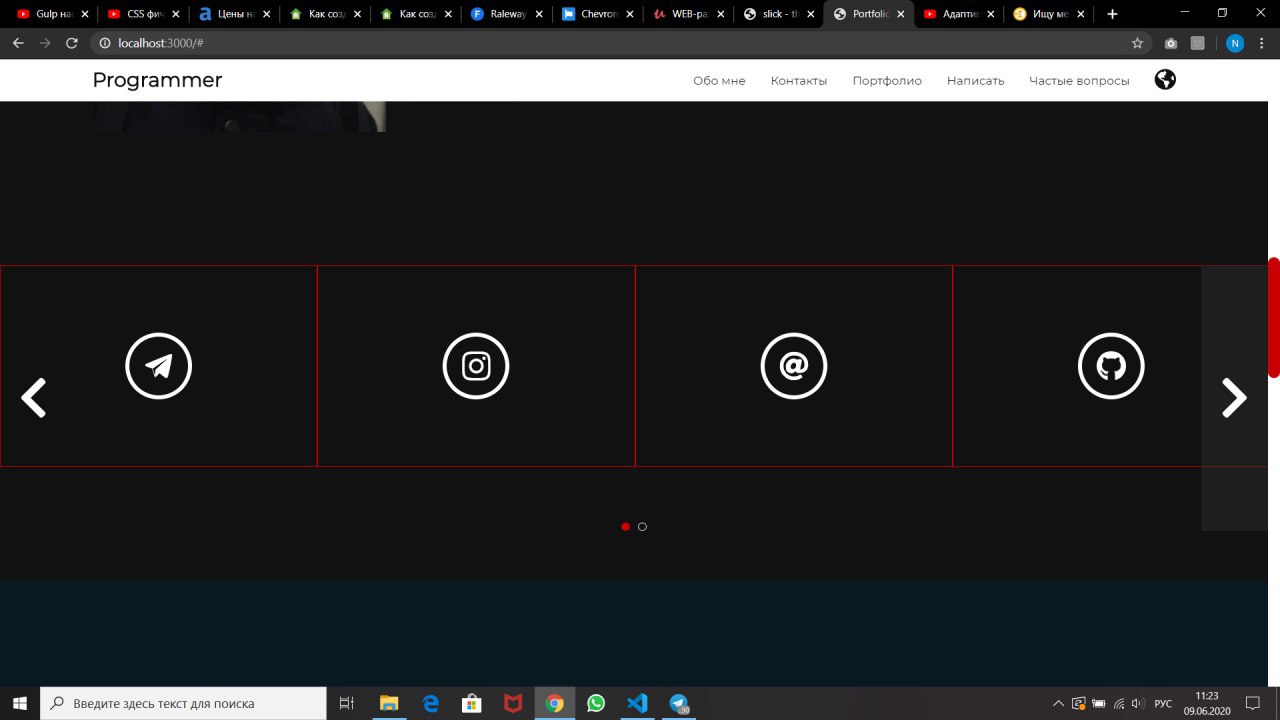The image size is (1280, 720).
Task: Go to the Контакты section
Action: click(x=799, y=81)
